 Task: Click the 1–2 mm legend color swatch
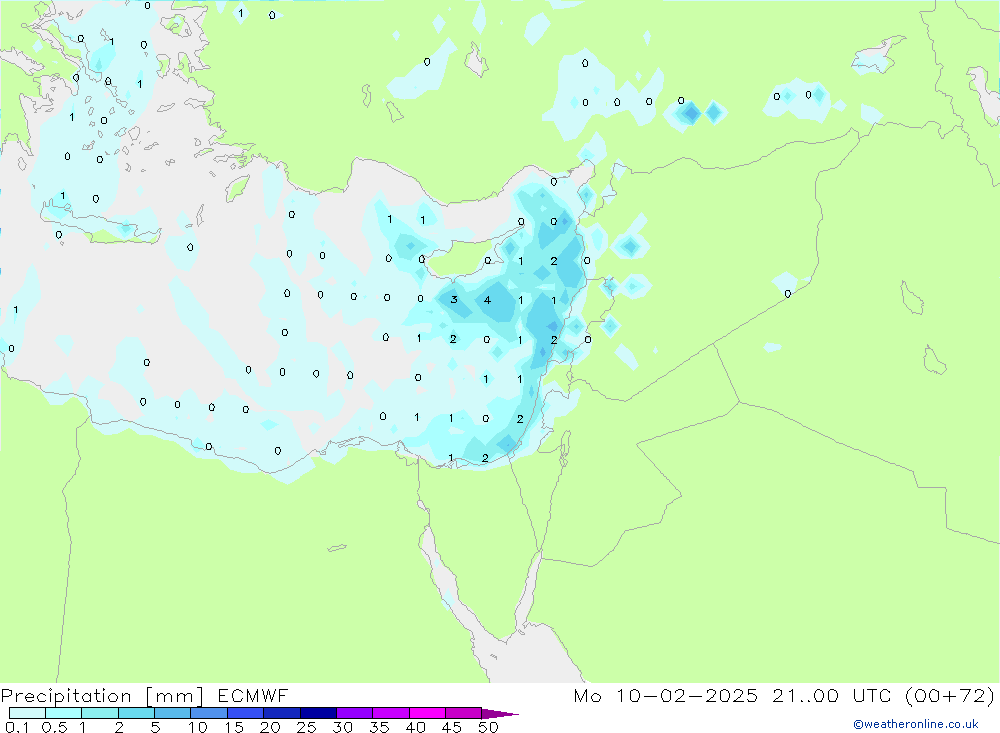[x=100, y=713]
